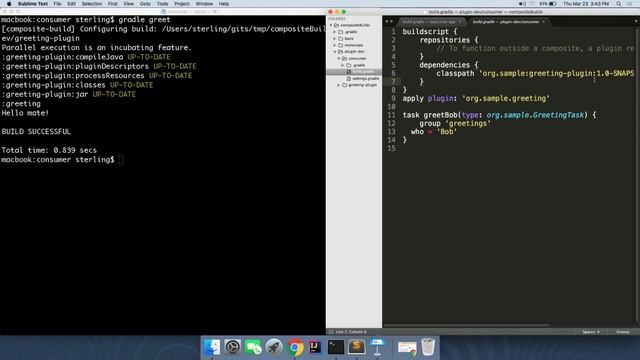Viewport: 640px width, 360px height.
Task: Click Spaces indentation setting in status bar
Action: [x=591, y=332]
